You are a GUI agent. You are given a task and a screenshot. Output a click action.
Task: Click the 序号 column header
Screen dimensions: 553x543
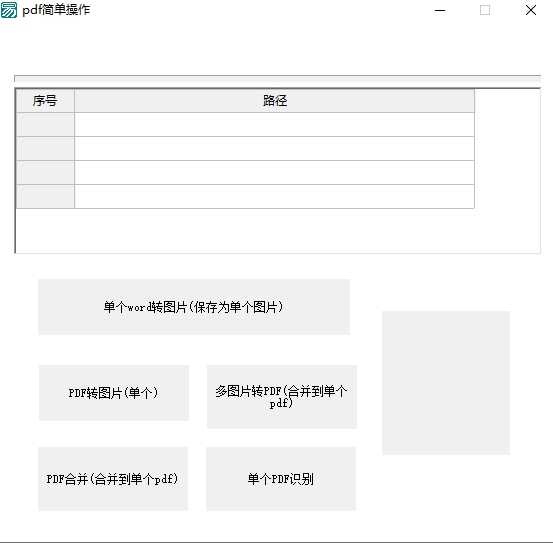(45, 101)
